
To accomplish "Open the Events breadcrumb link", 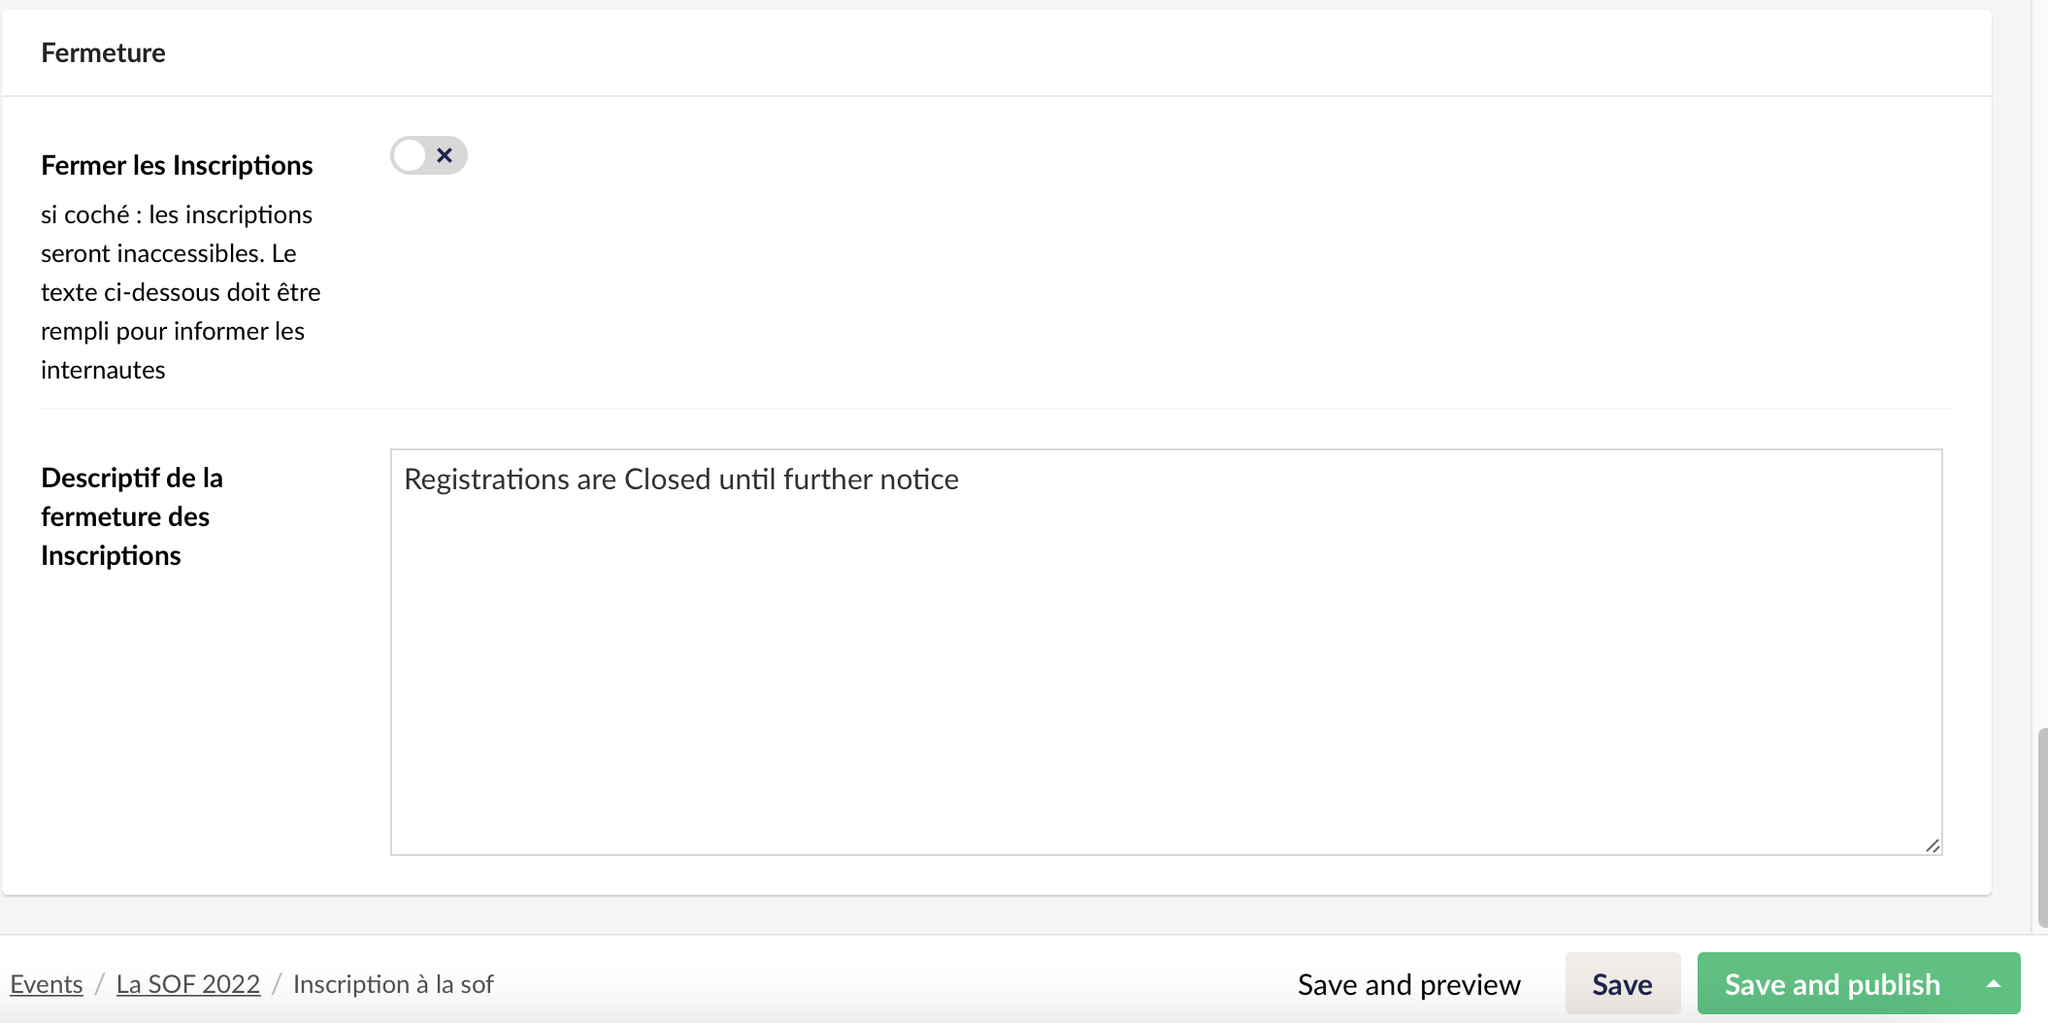I will [46, 984].
